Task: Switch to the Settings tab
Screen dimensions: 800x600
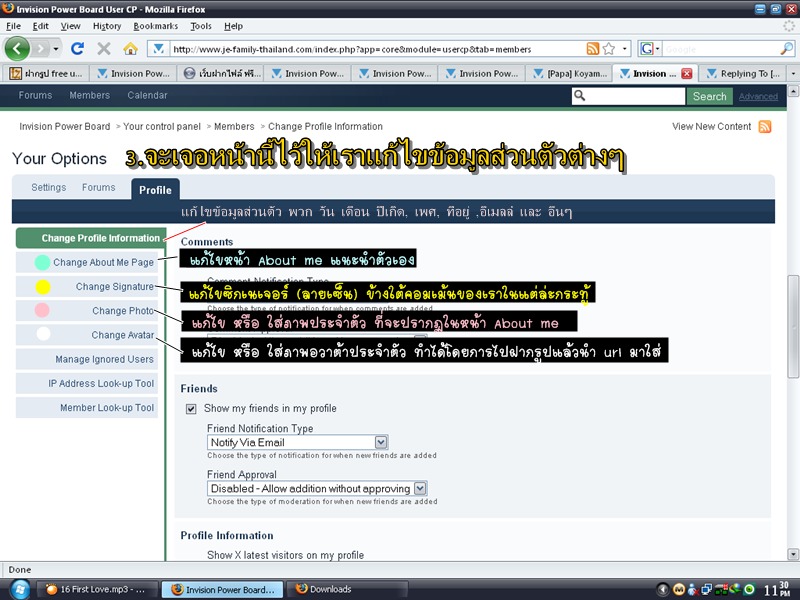Action: tap(48, 187)
